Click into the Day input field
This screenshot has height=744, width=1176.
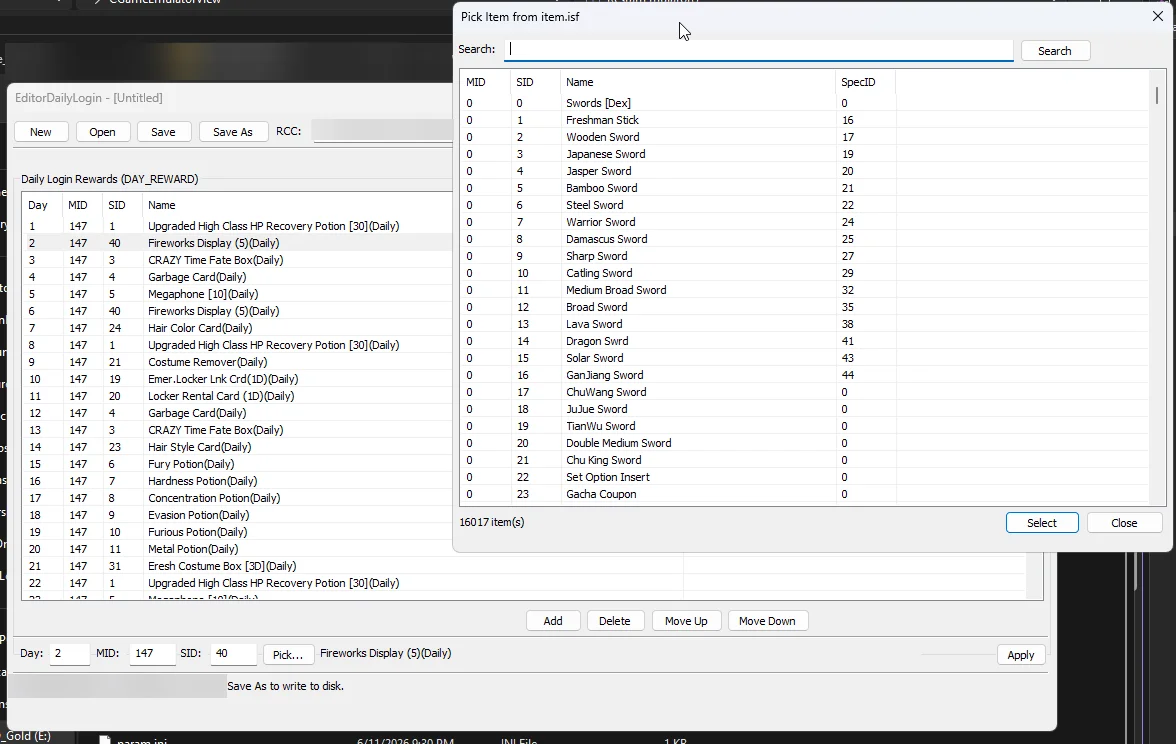[69, 654]
